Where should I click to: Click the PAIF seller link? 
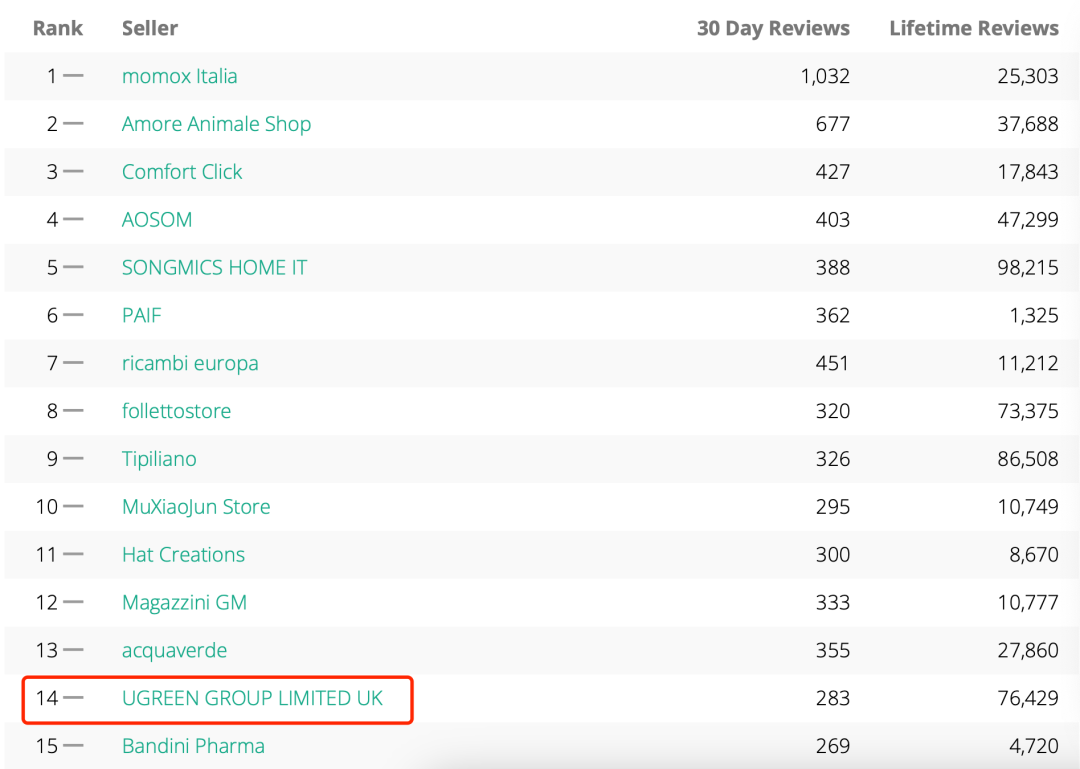coord(141,315)
